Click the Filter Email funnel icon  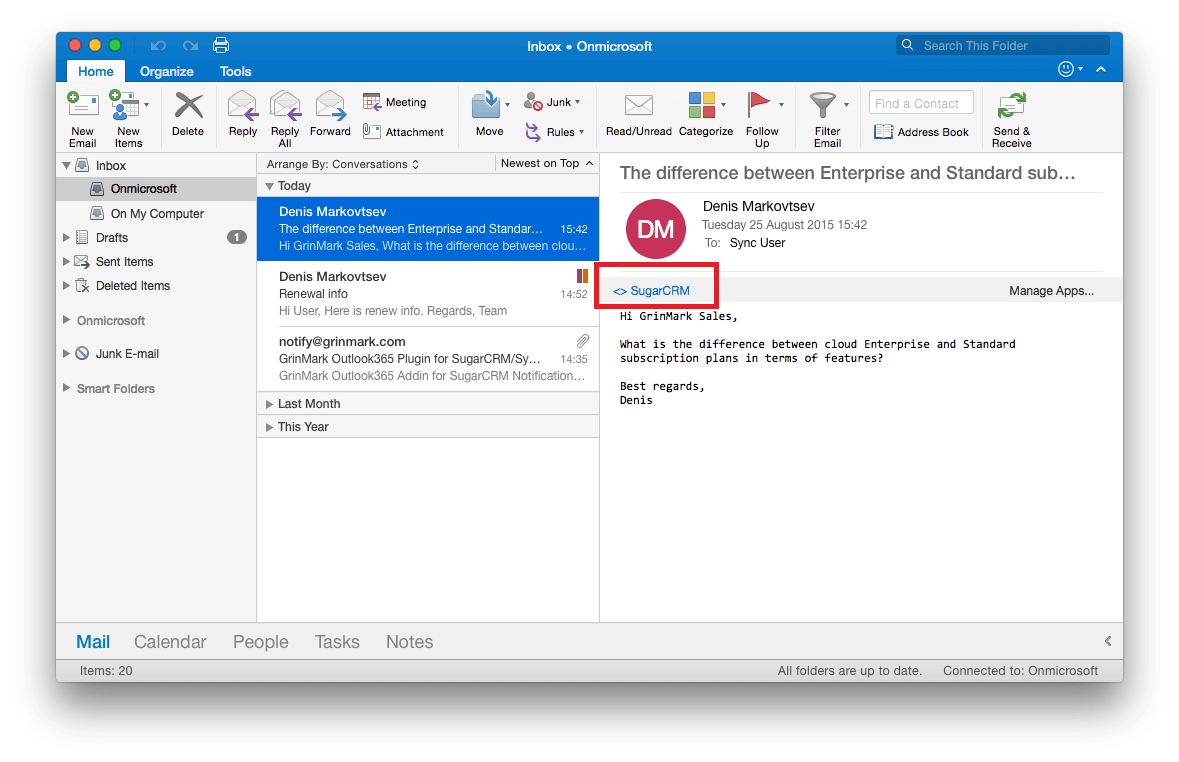coord(823,105)
